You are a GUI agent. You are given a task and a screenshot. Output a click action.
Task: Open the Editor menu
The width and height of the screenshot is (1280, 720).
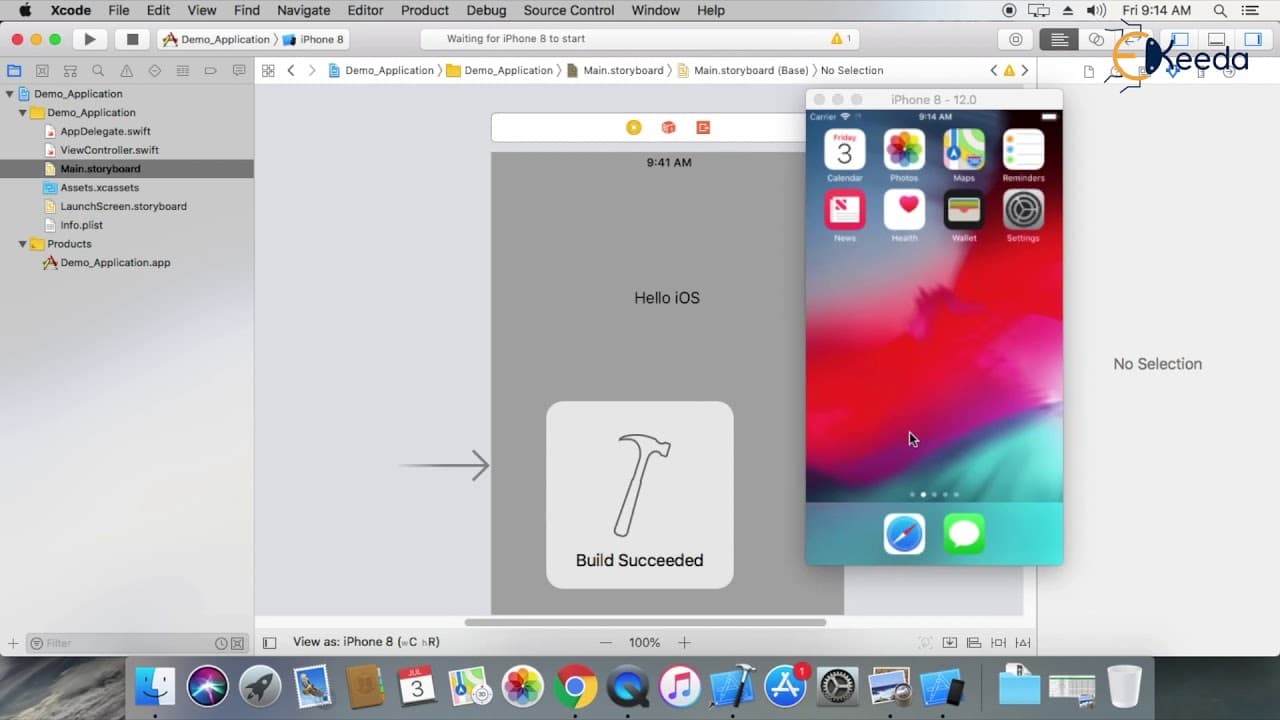(x=365, y=10)
